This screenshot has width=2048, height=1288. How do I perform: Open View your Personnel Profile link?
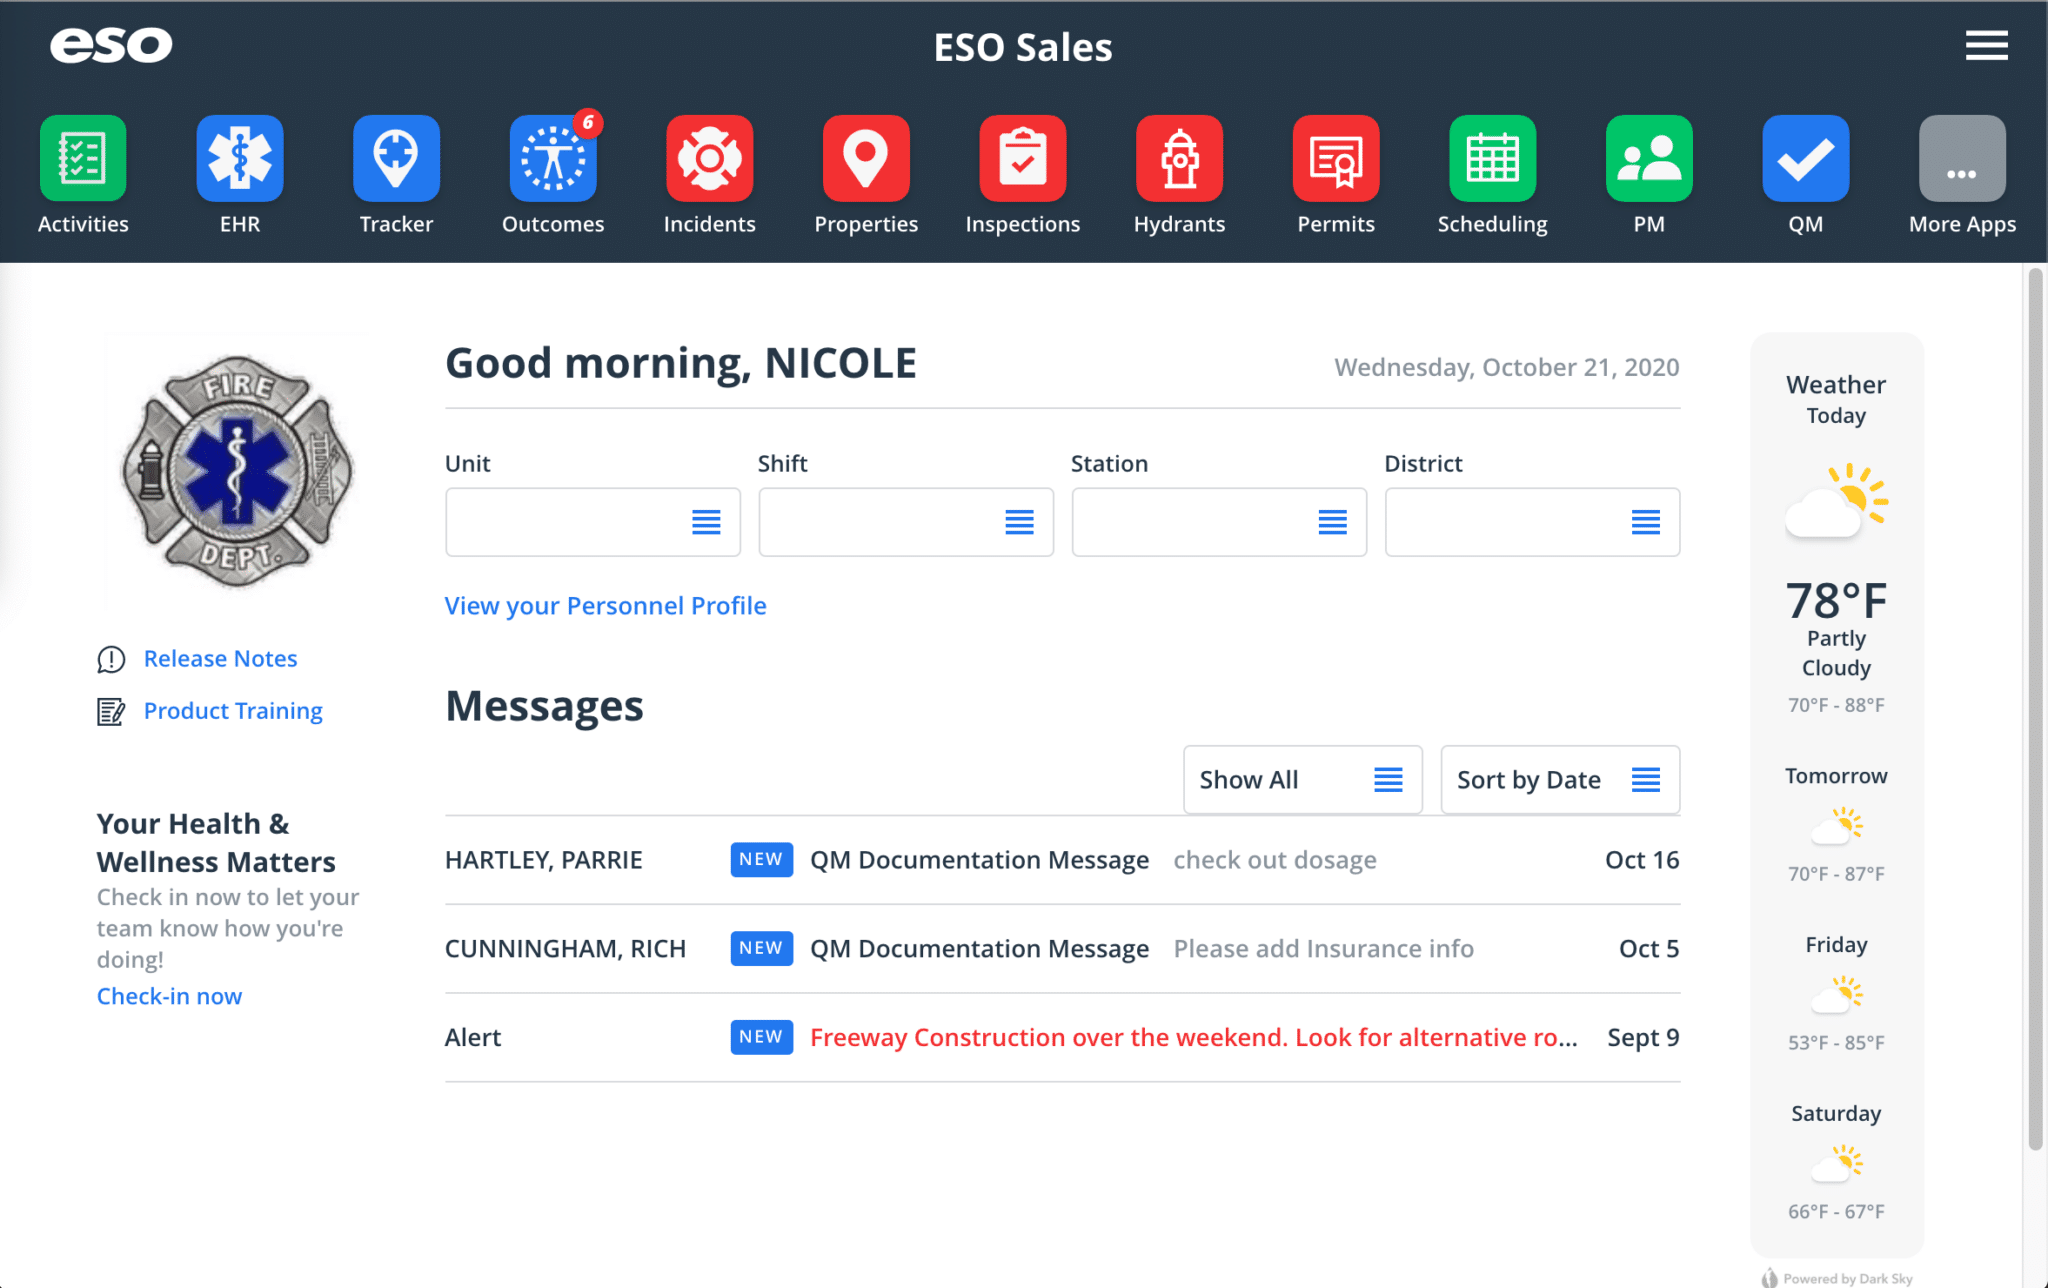coord(605,606)
